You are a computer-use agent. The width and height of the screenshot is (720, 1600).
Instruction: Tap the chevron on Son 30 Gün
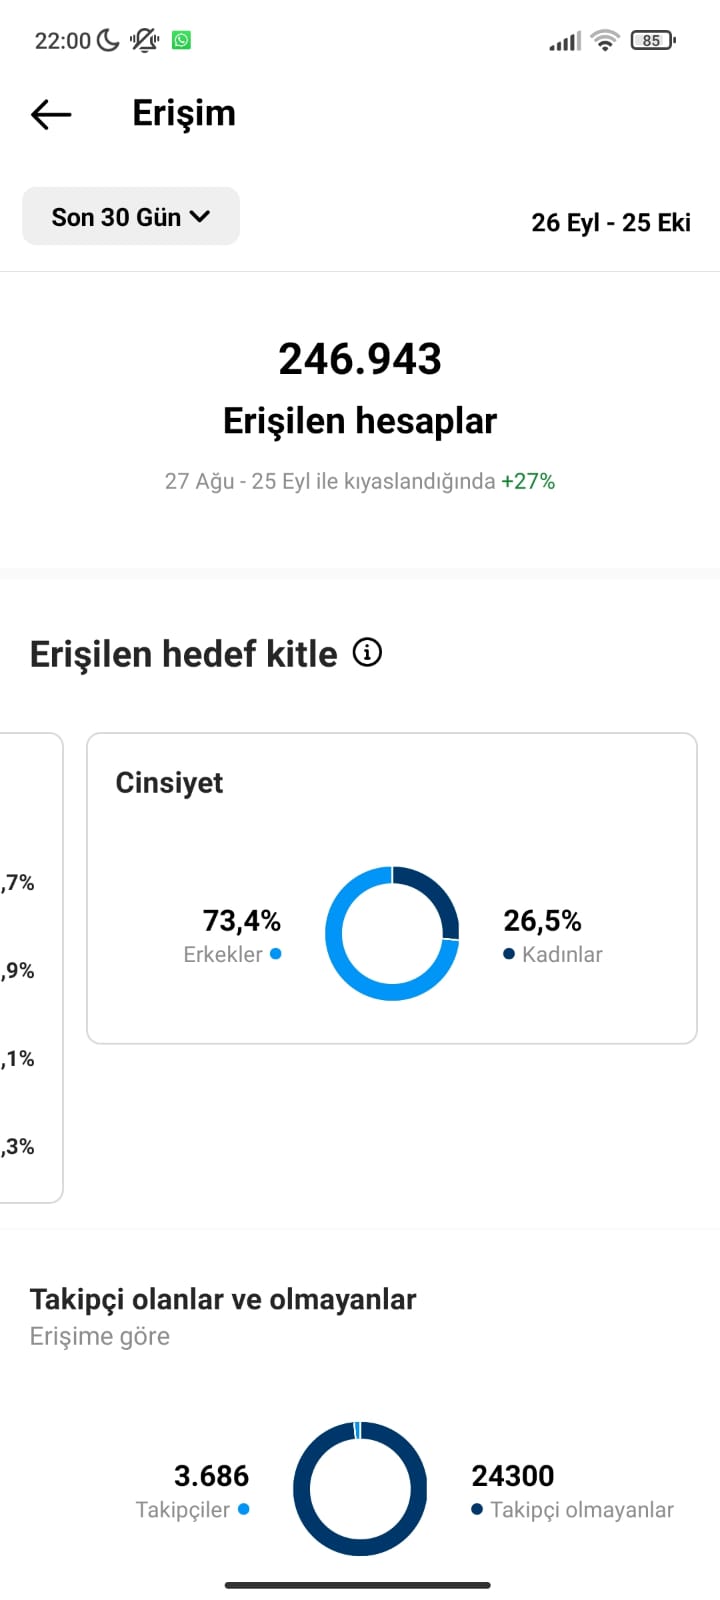[200, 216]
